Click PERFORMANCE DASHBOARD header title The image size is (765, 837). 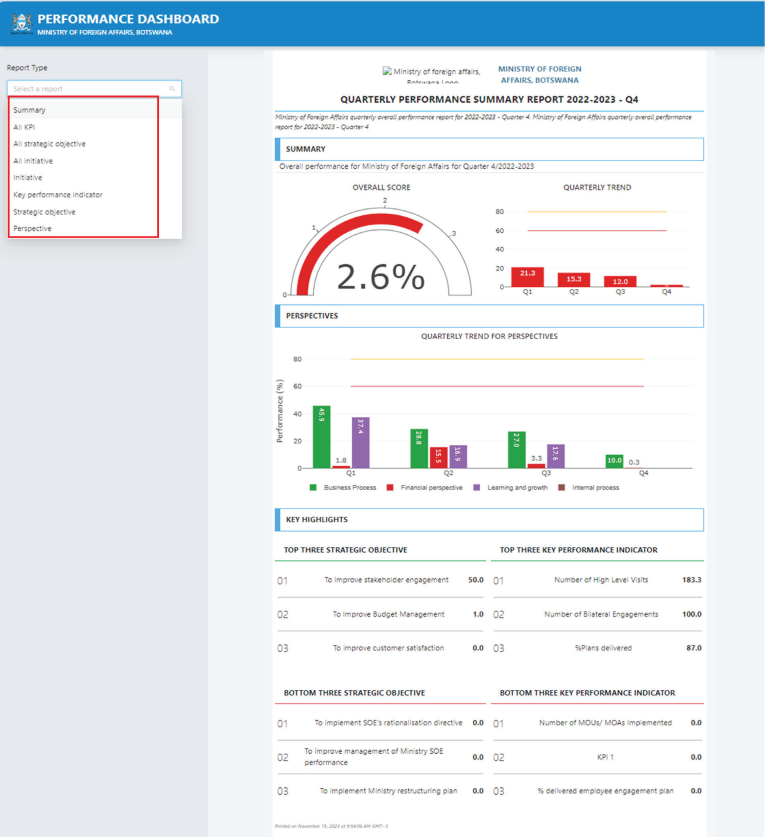click(x=128, y=19)
